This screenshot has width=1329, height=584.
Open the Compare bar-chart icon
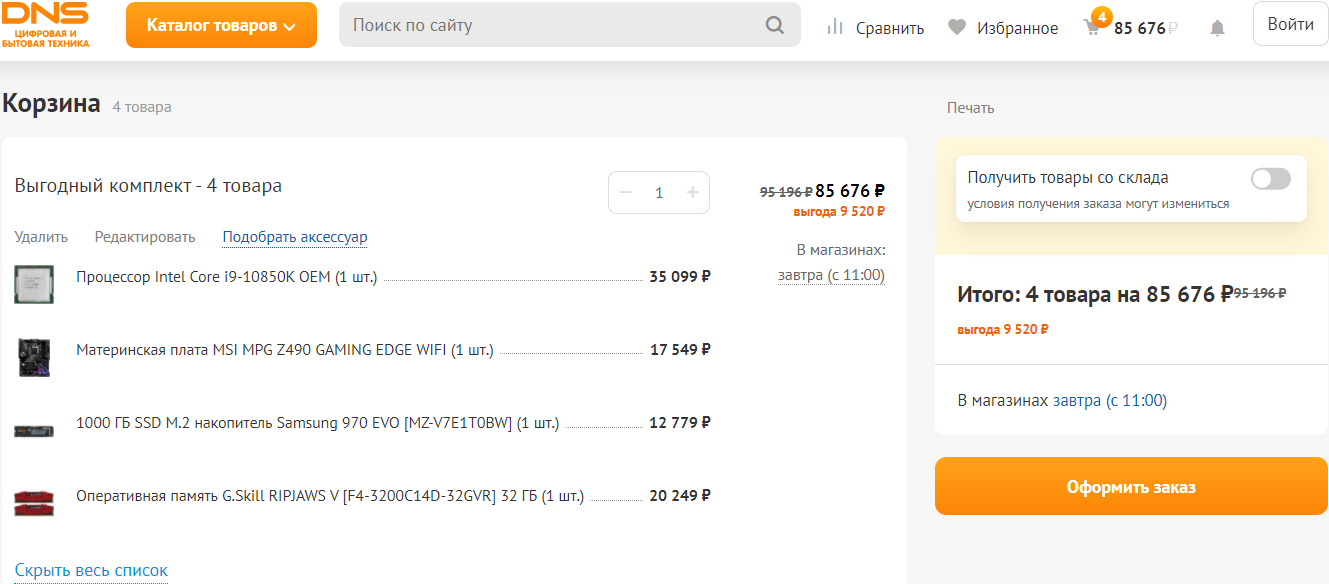pos(835,27)
